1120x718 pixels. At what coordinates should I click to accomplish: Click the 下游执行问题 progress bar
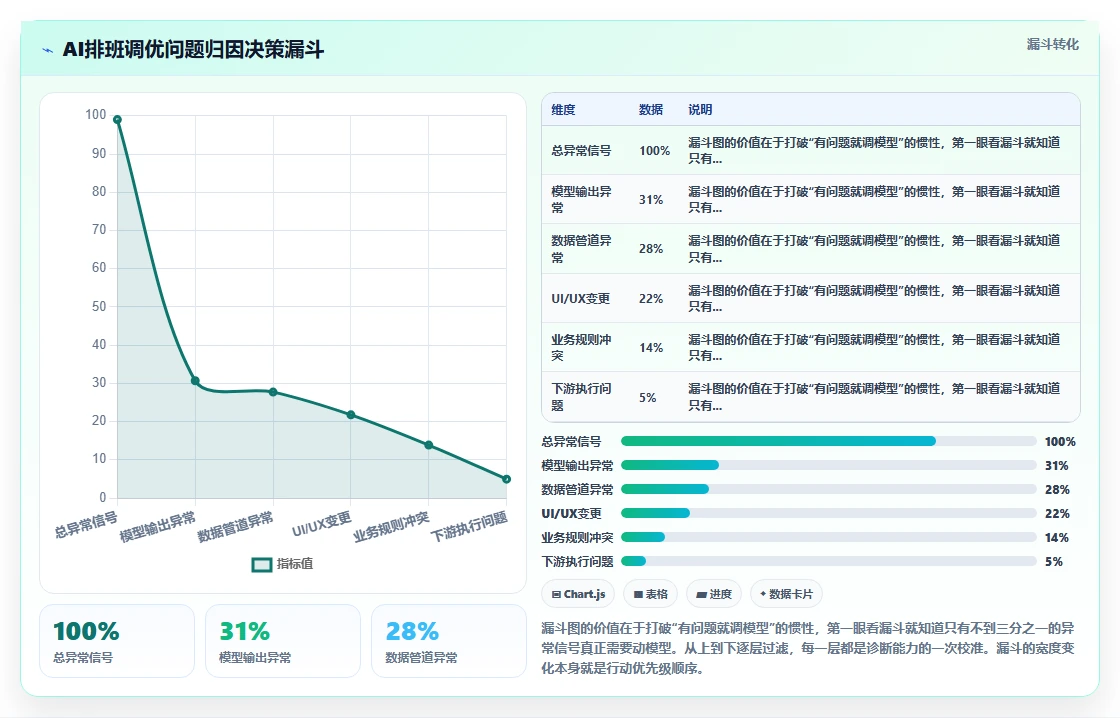tap(829, 562)
